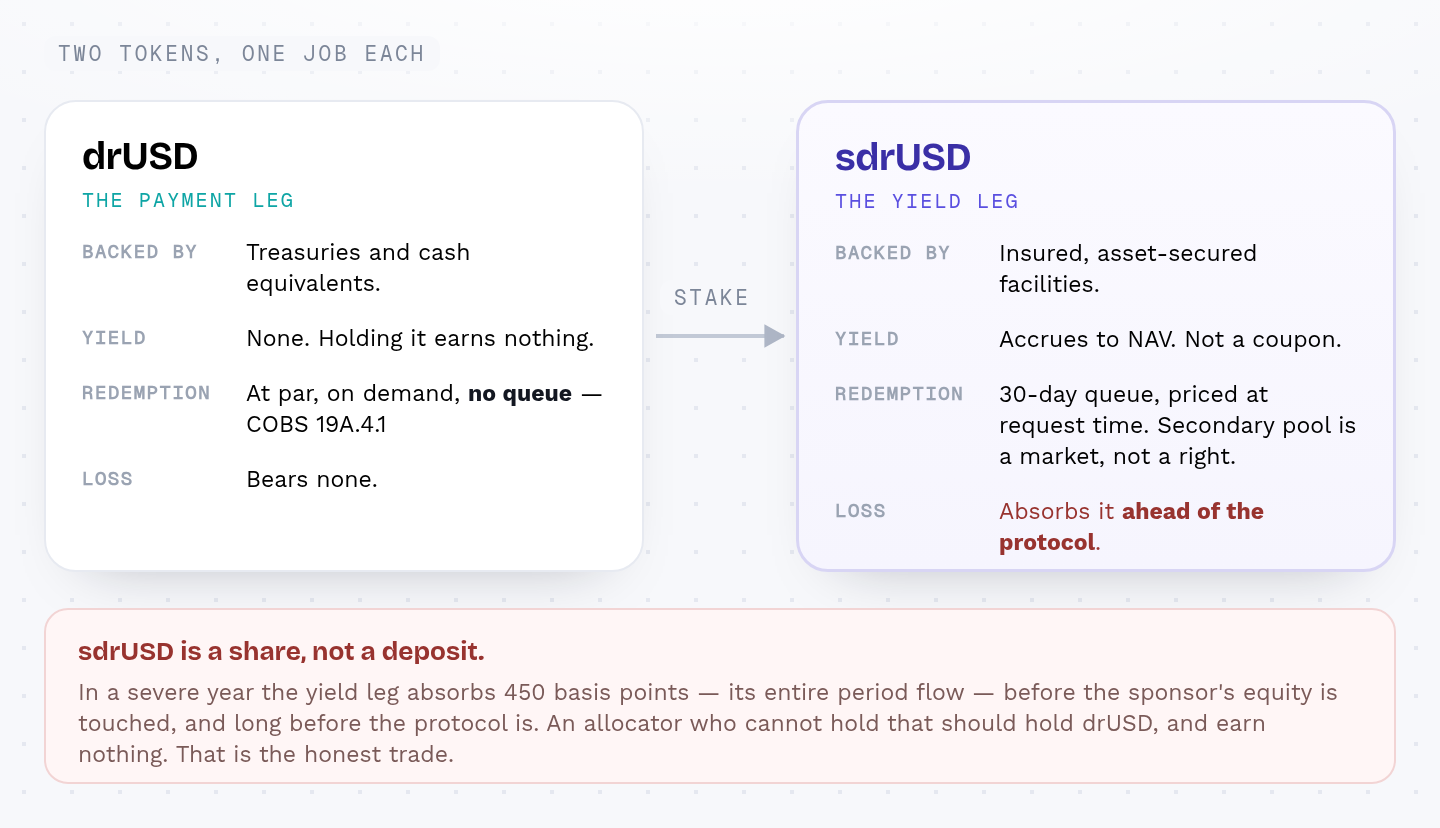The image size is (1440, 828).
Task: Click sdrUSD 'BACKED BY' label
Action: point(893,253)
